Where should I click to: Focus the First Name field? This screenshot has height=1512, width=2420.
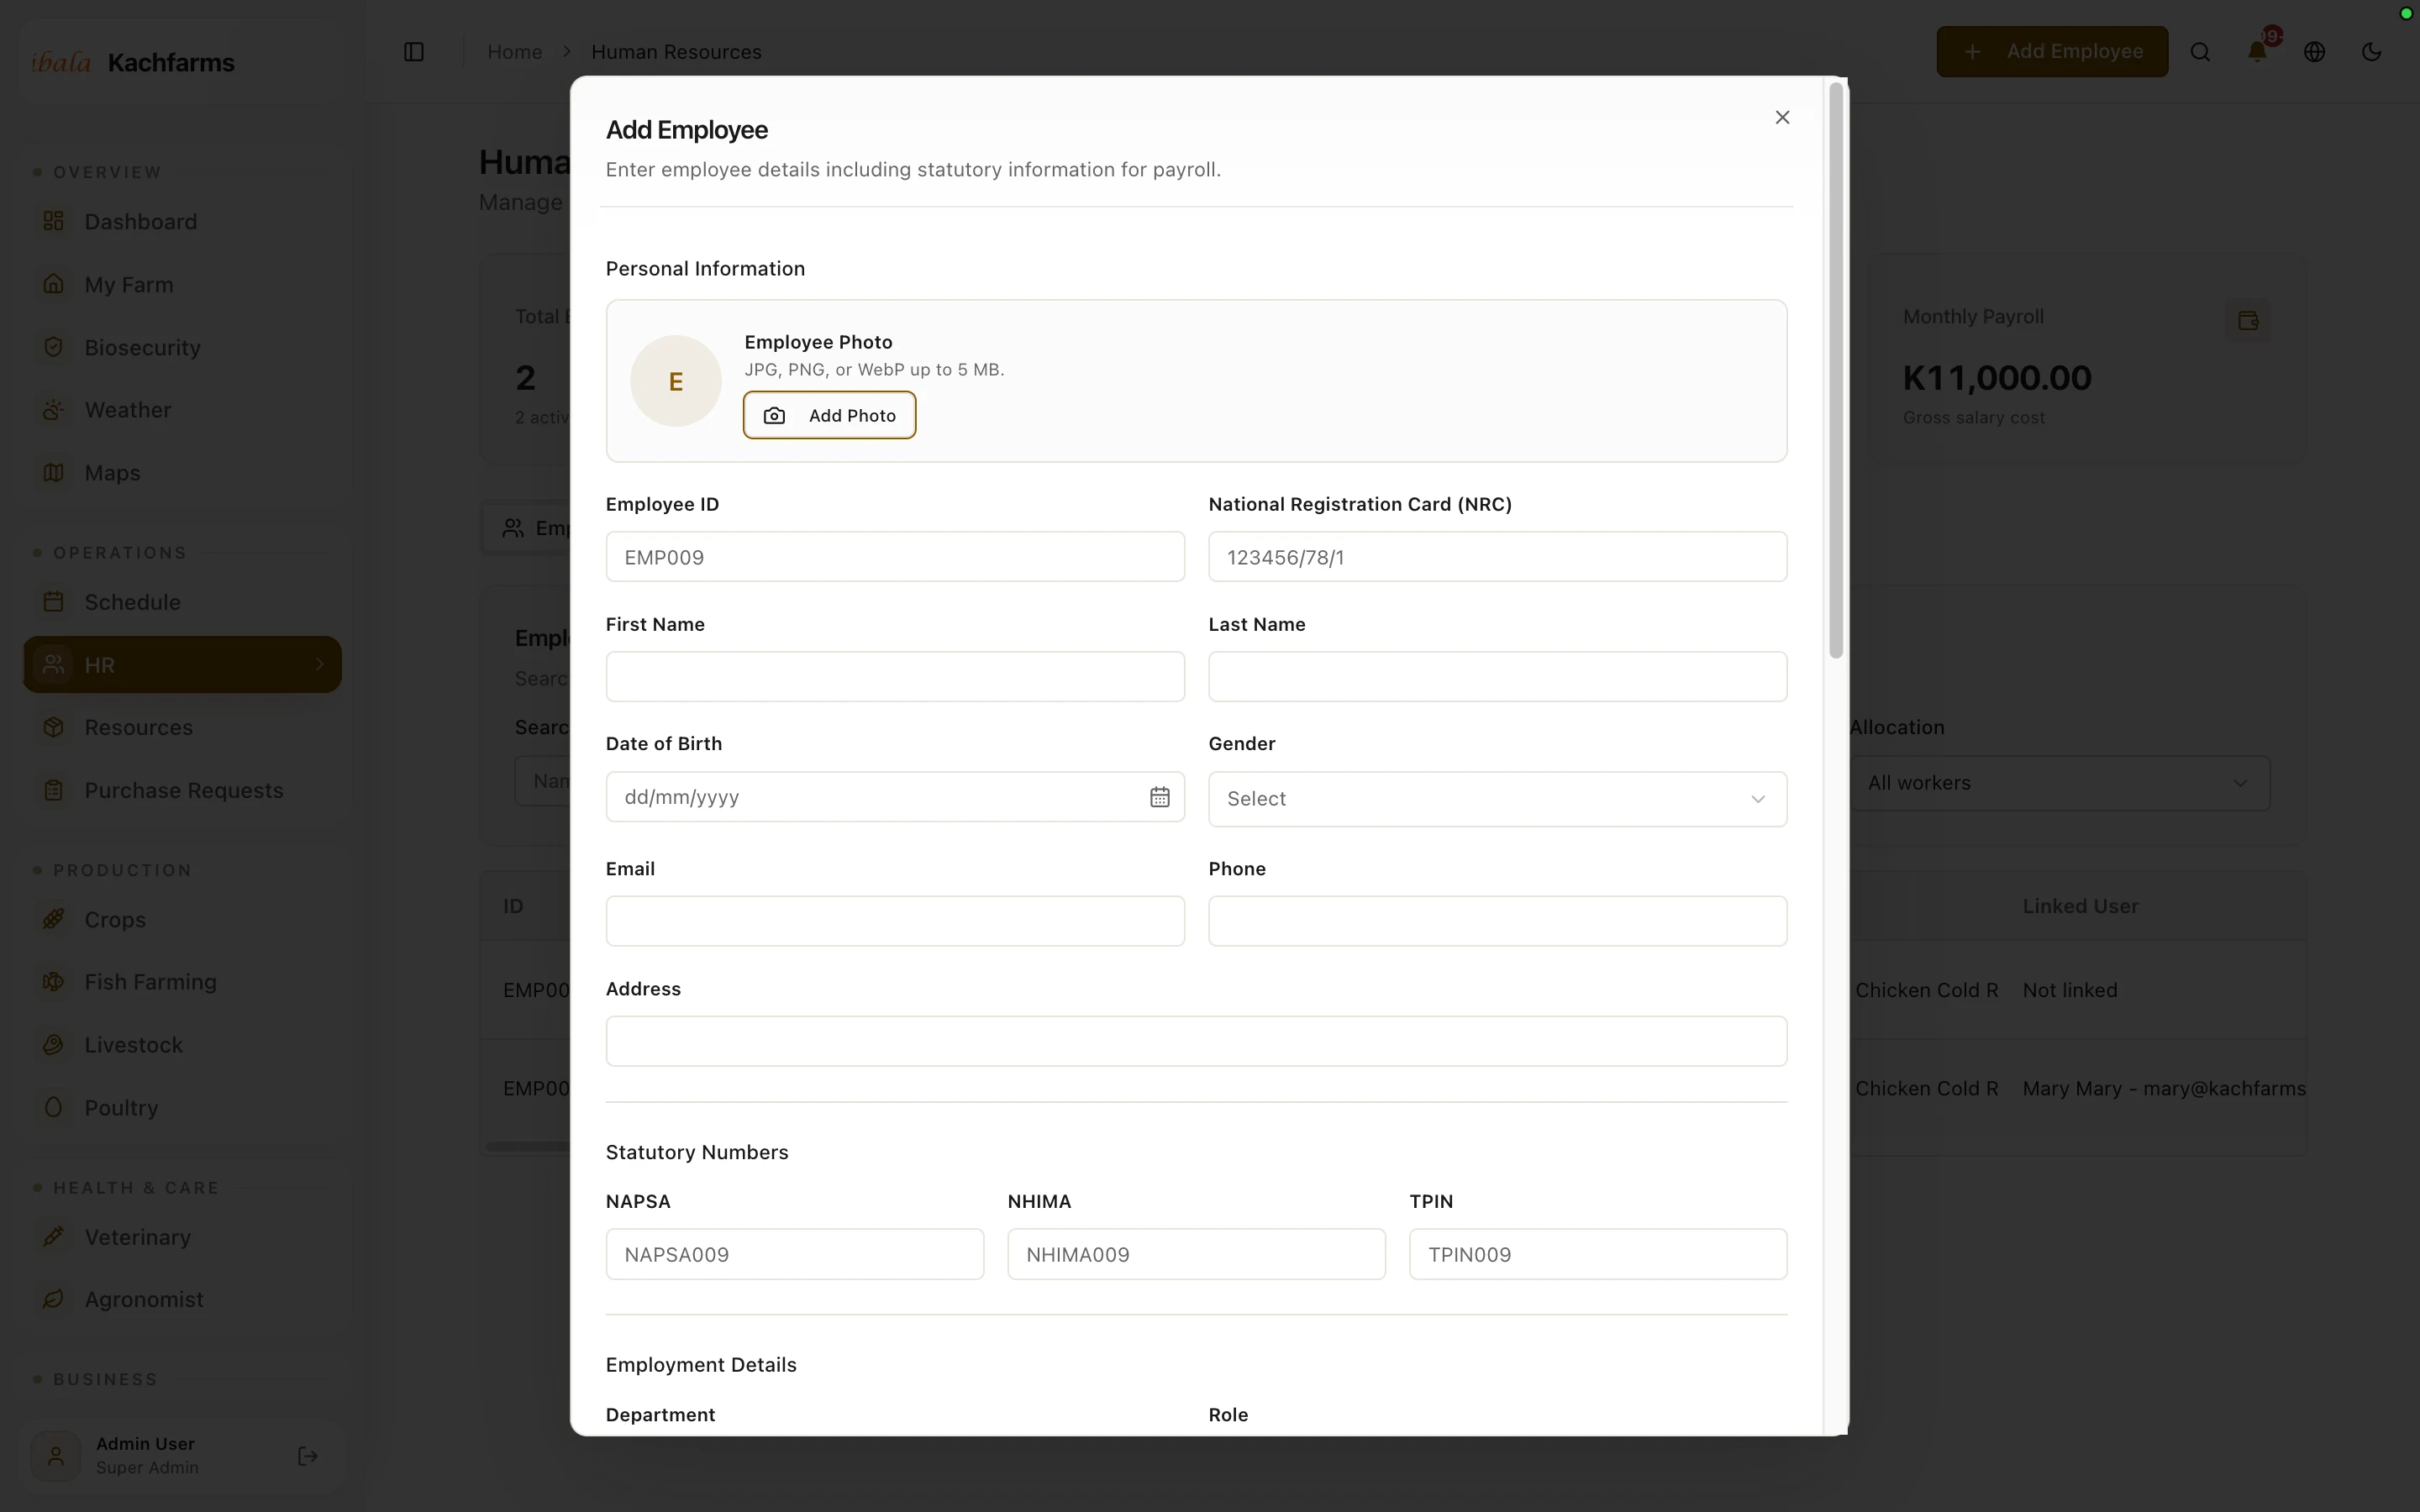tap(895, 677)
